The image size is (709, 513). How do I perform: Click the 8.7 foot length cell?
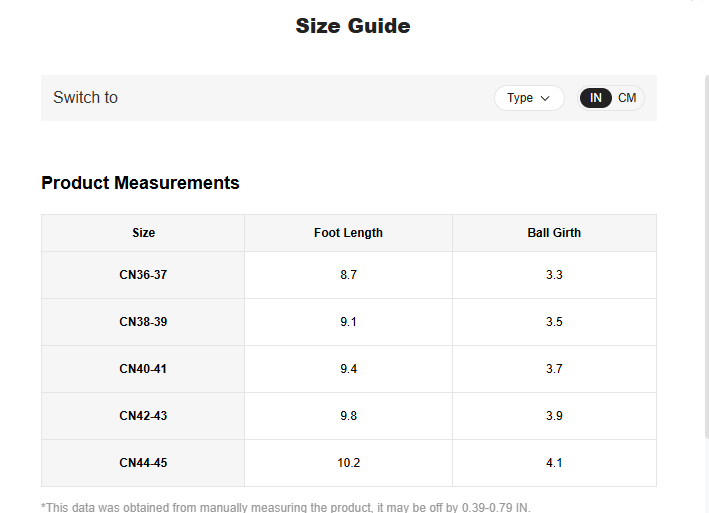(x=348, y=275)
